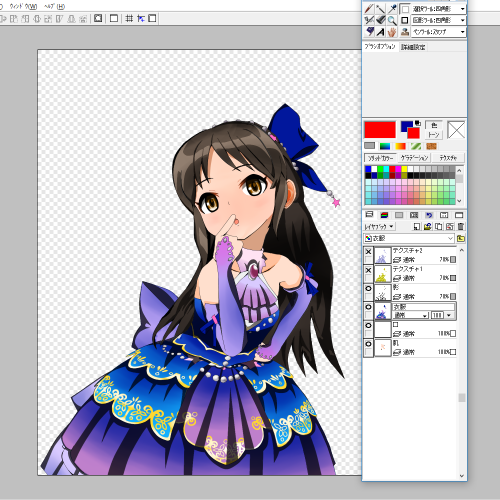
Task: Select the text tool letter A
Action: pos(380,32)
